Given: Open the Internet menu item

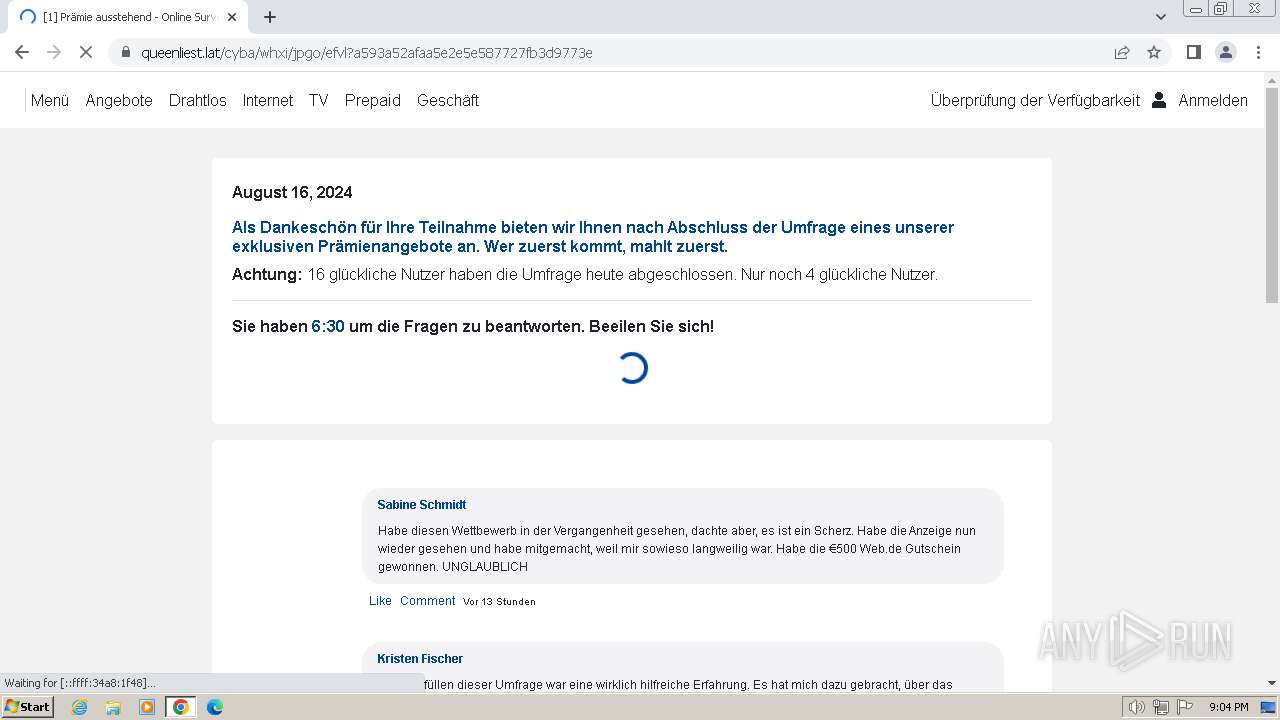Looking at the screenshot, I should point(268,100).
